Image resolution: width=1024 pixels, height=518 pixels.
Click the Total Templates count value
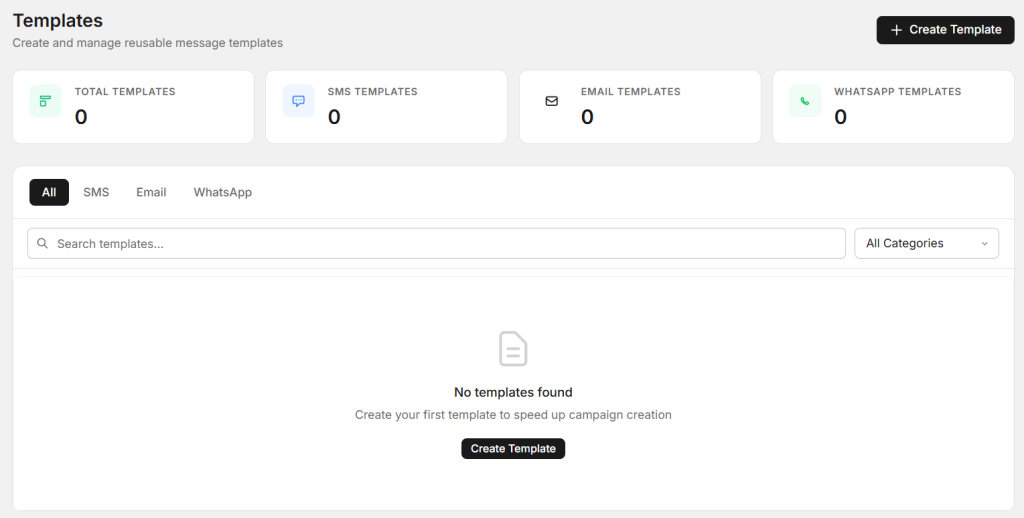click(81, 117)
